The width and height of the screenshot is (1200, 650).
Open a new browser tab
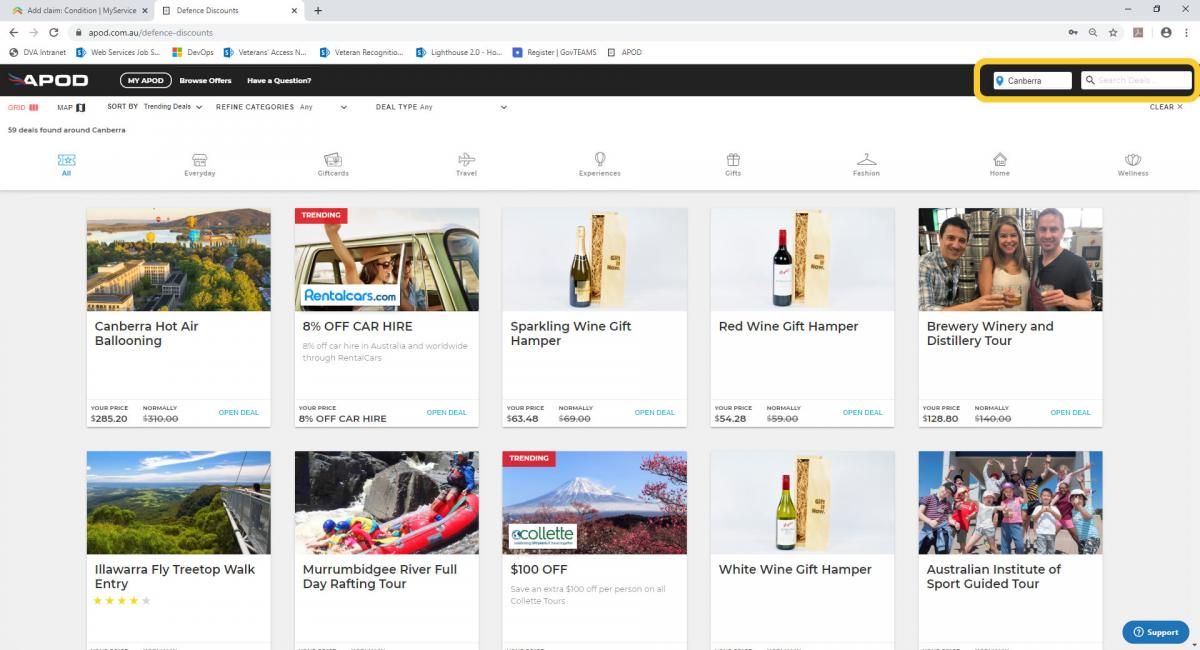pyautogui.click(x=318, y=10)
